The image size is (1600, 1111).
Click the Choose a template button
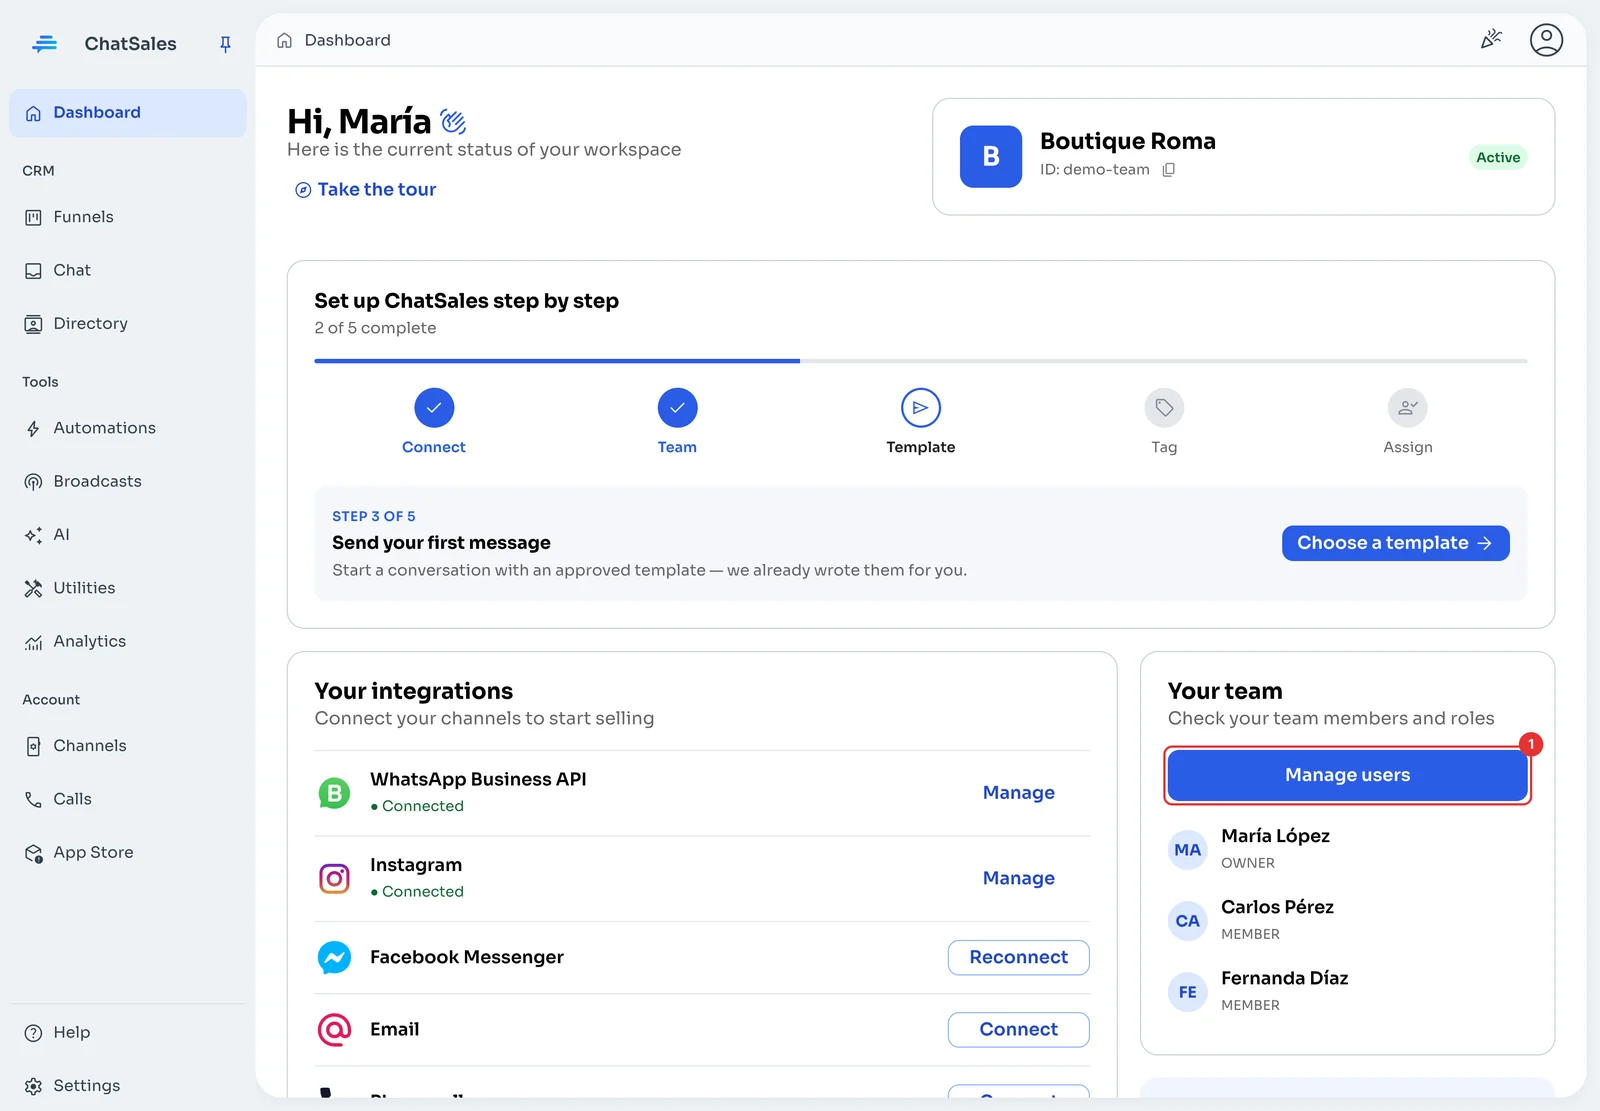pyautogui.click(x=1395, y=543)
